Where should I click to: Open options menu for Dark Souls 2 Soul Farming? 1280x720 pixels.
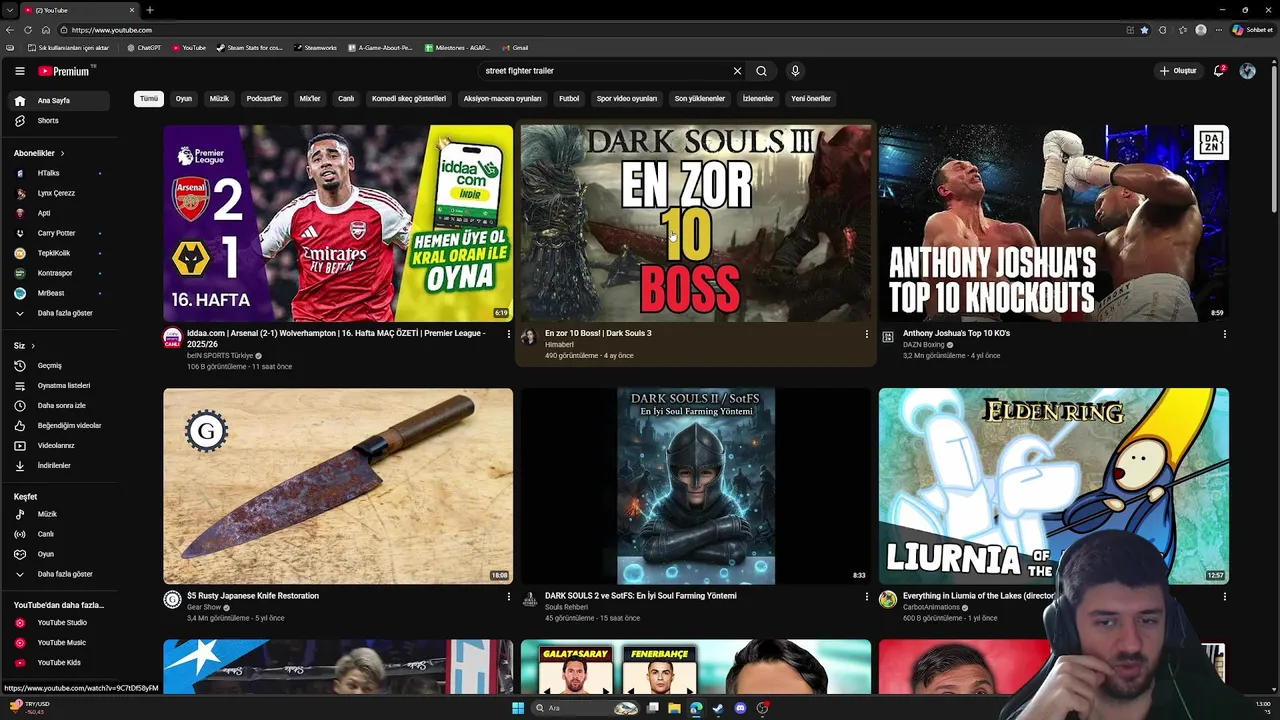click(x=866, y=597)
